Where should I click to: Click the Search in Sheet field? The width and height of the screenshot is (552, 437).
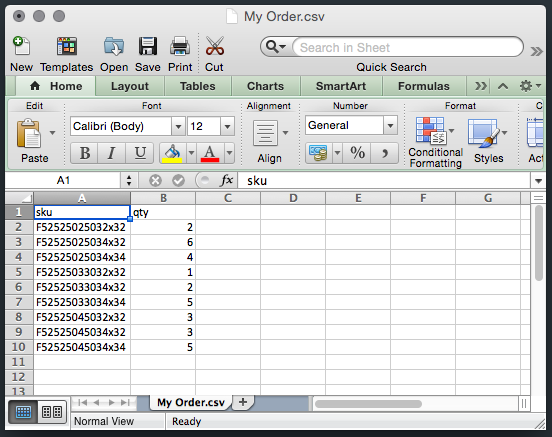407,47
